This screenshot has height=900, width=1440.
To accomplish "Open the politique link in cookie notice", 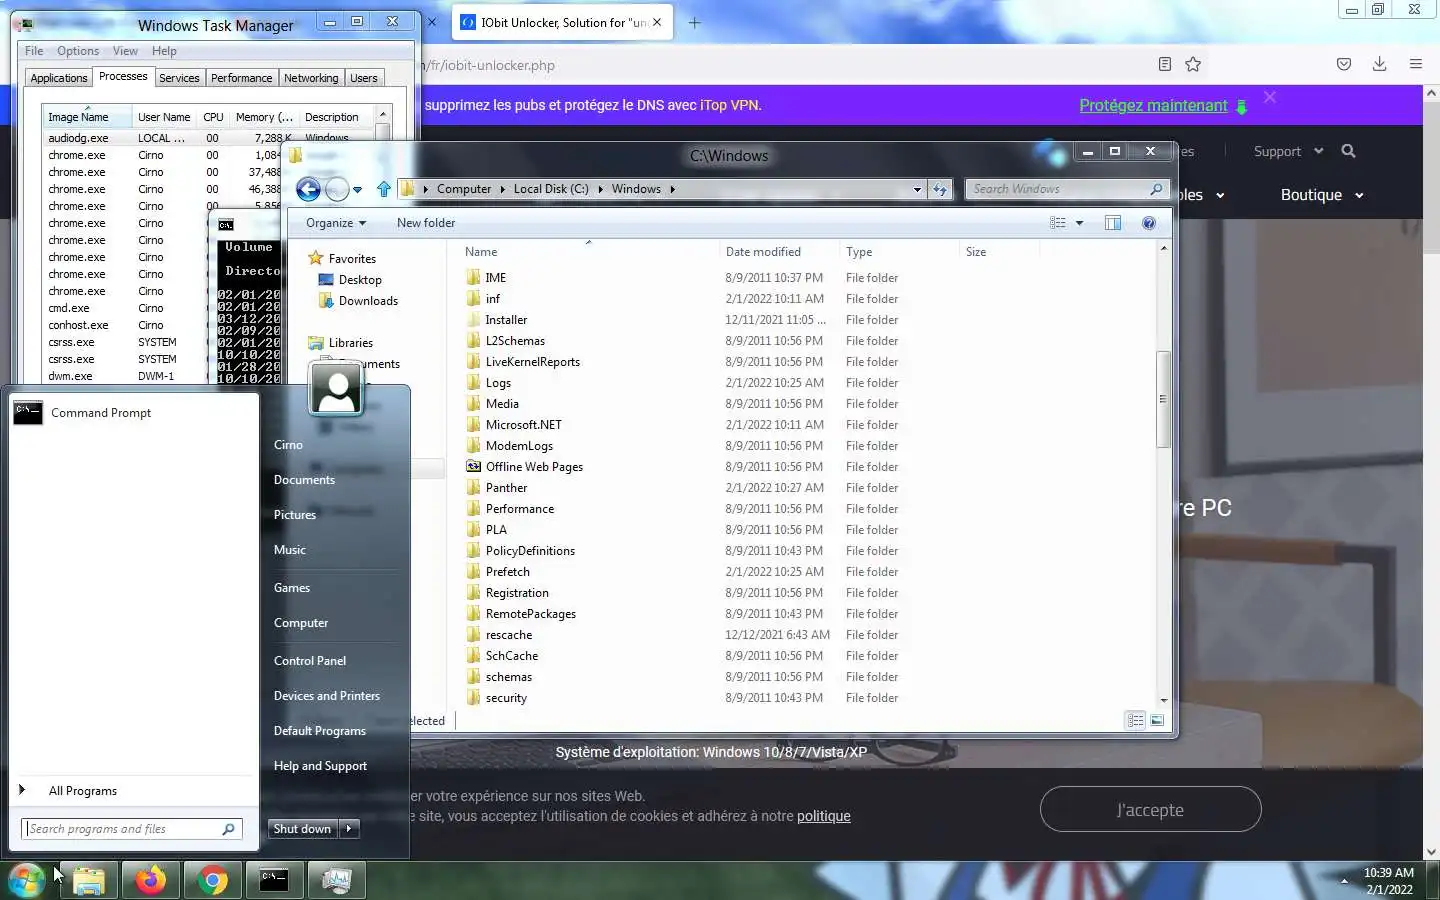I will (x=824, y=816).
